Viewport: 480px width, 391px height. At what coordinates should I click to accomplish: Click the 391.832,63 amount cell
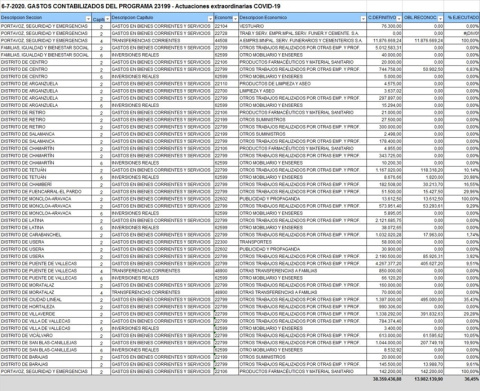tap(423, 314)
